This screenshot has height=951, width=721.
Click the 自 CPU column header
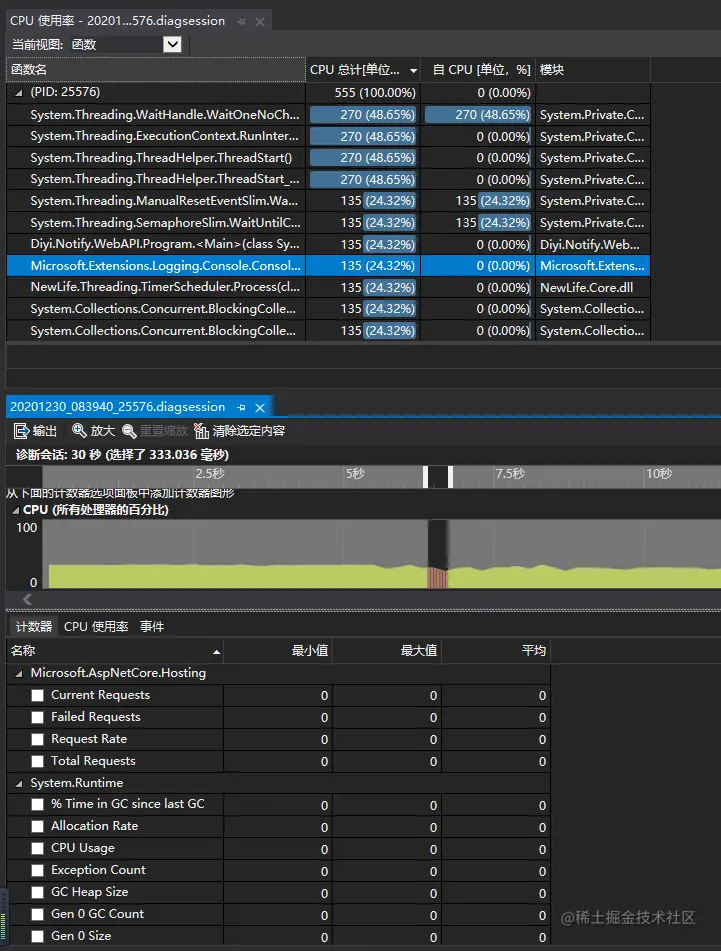(x=477, y=70)
